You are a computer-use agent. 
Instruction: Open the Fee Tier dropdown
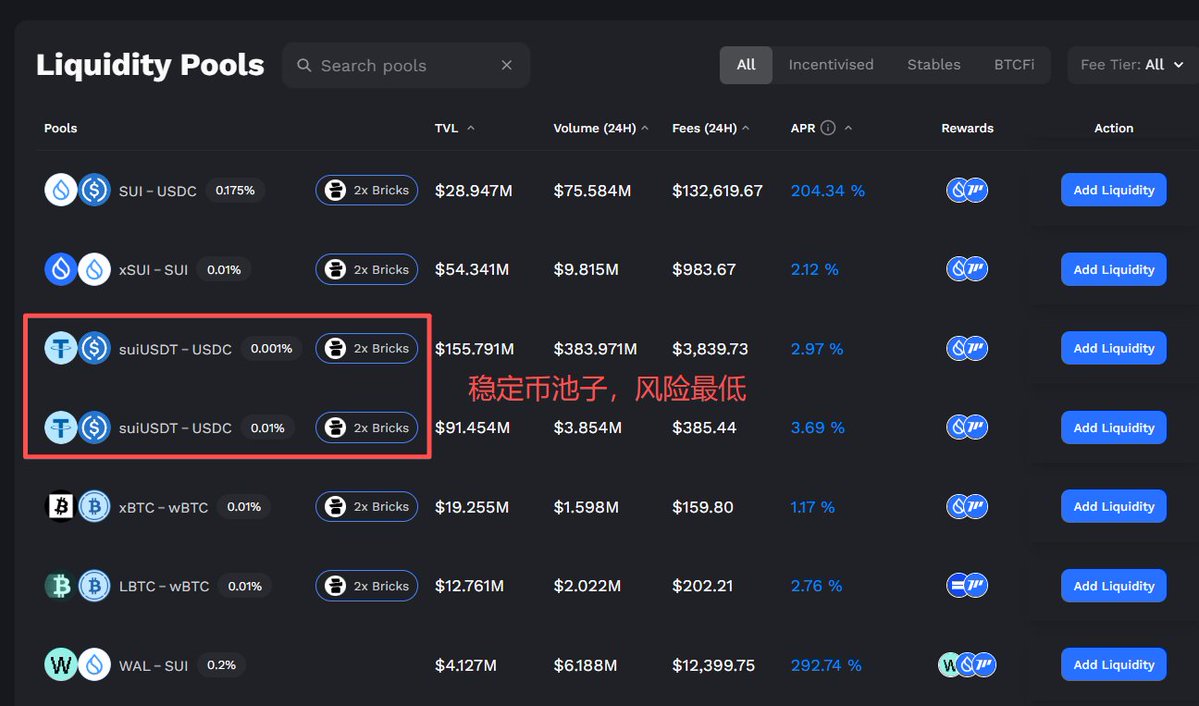[x=1131, y=65]
